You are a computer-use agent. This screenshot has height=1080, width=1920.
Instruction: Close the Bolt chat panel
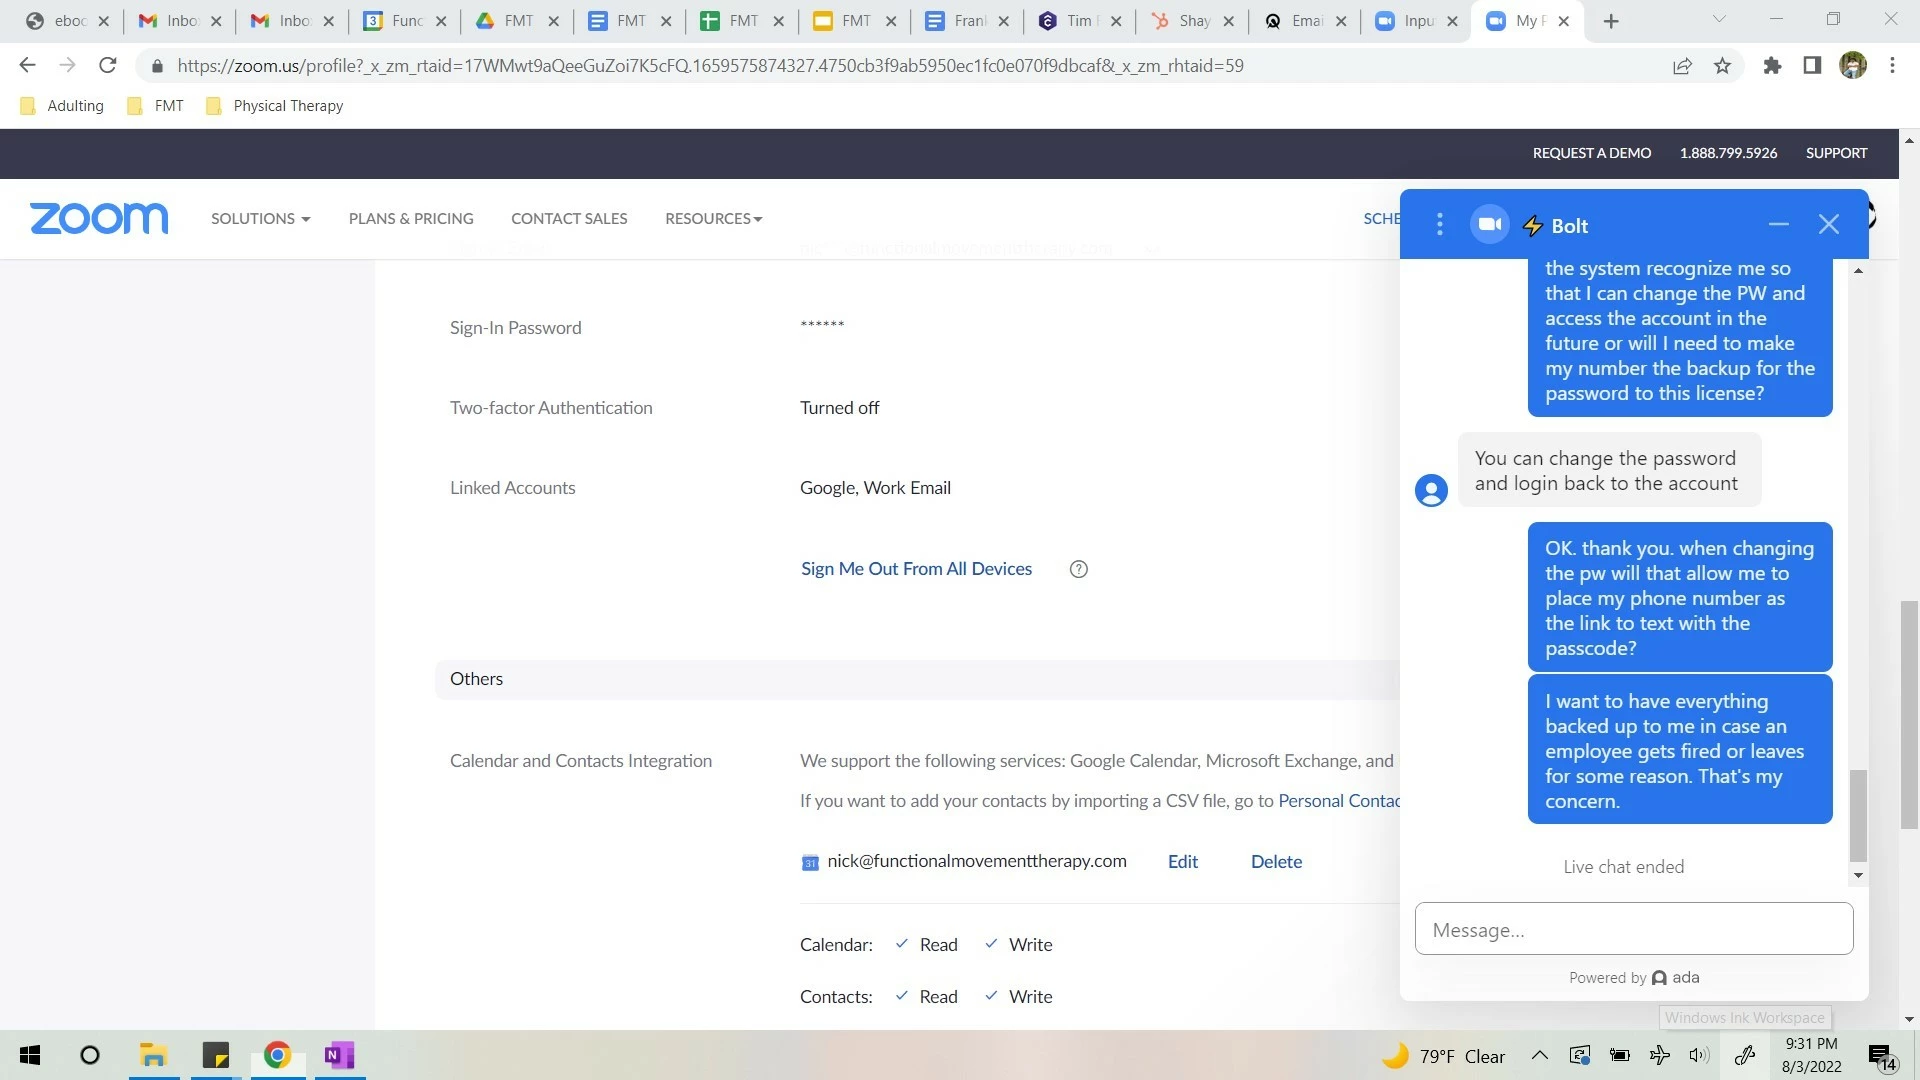(x=1829, y=225)
